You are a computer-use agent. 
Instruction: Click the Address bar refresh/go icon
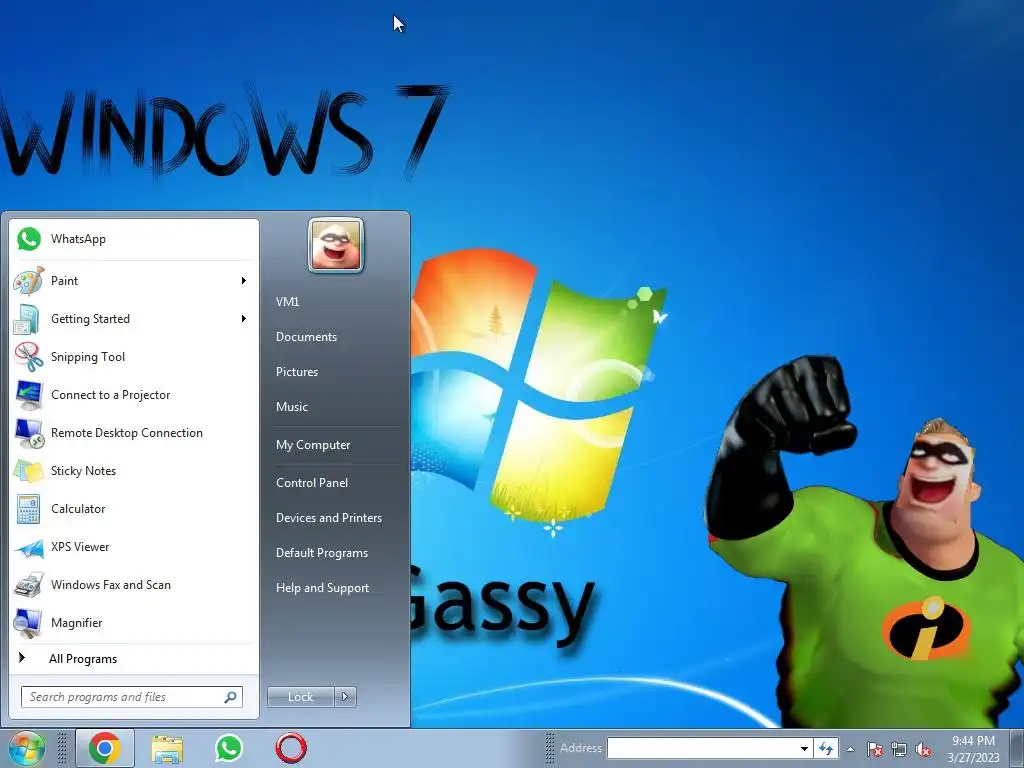(826, 748)
